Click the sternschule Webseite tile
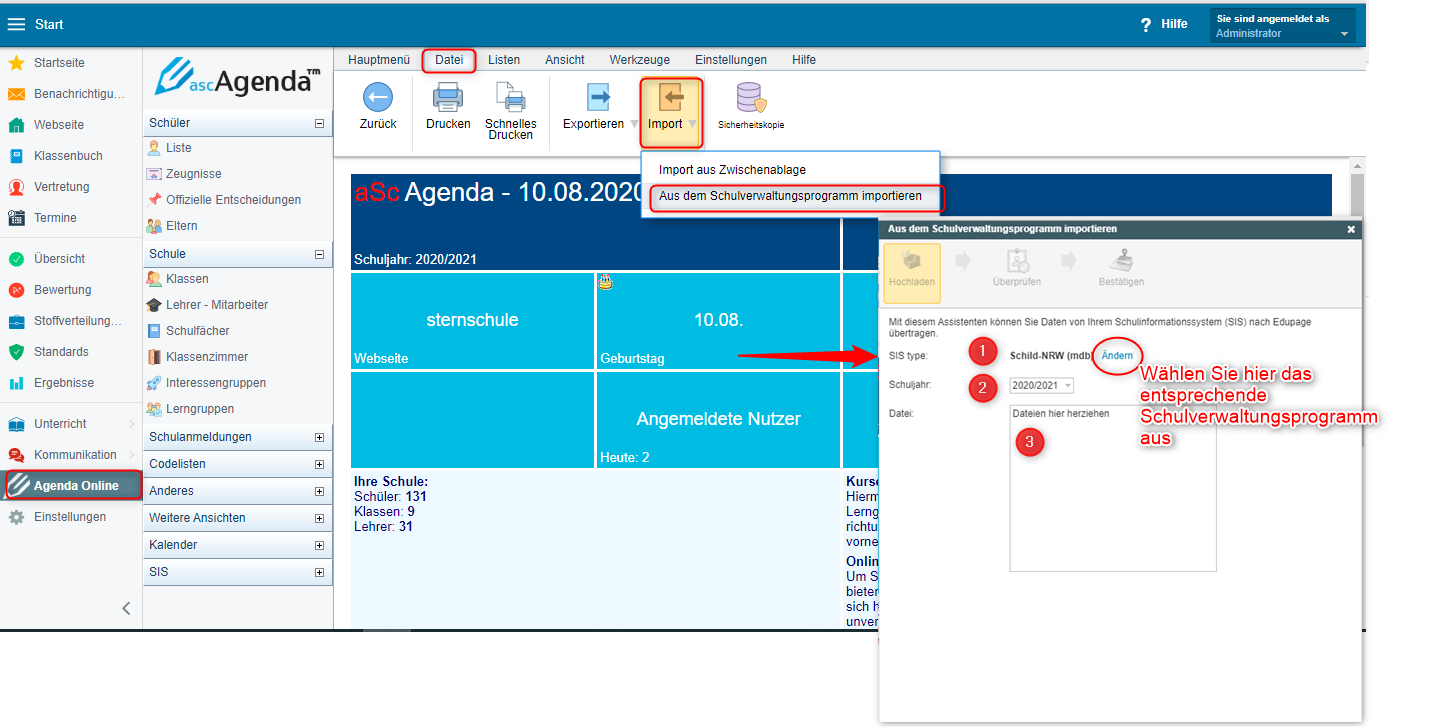1433x727 pixels. tap(472, 320)
